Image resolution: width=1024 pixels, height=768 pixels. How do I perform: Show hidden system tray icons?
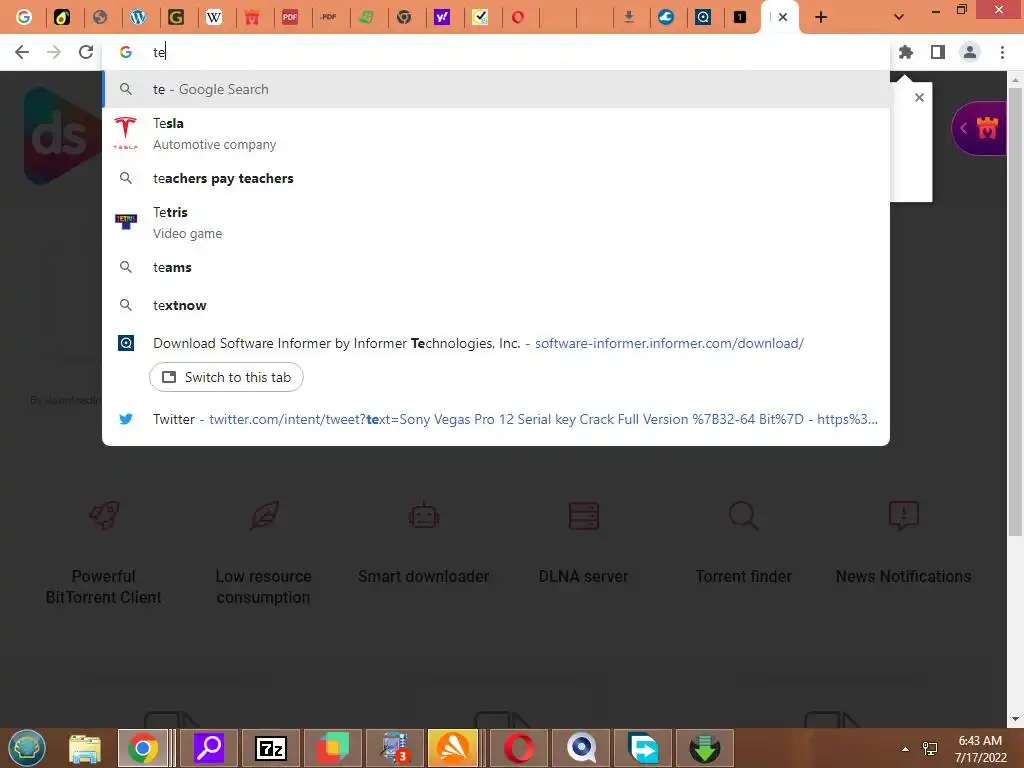coord(905,748)
